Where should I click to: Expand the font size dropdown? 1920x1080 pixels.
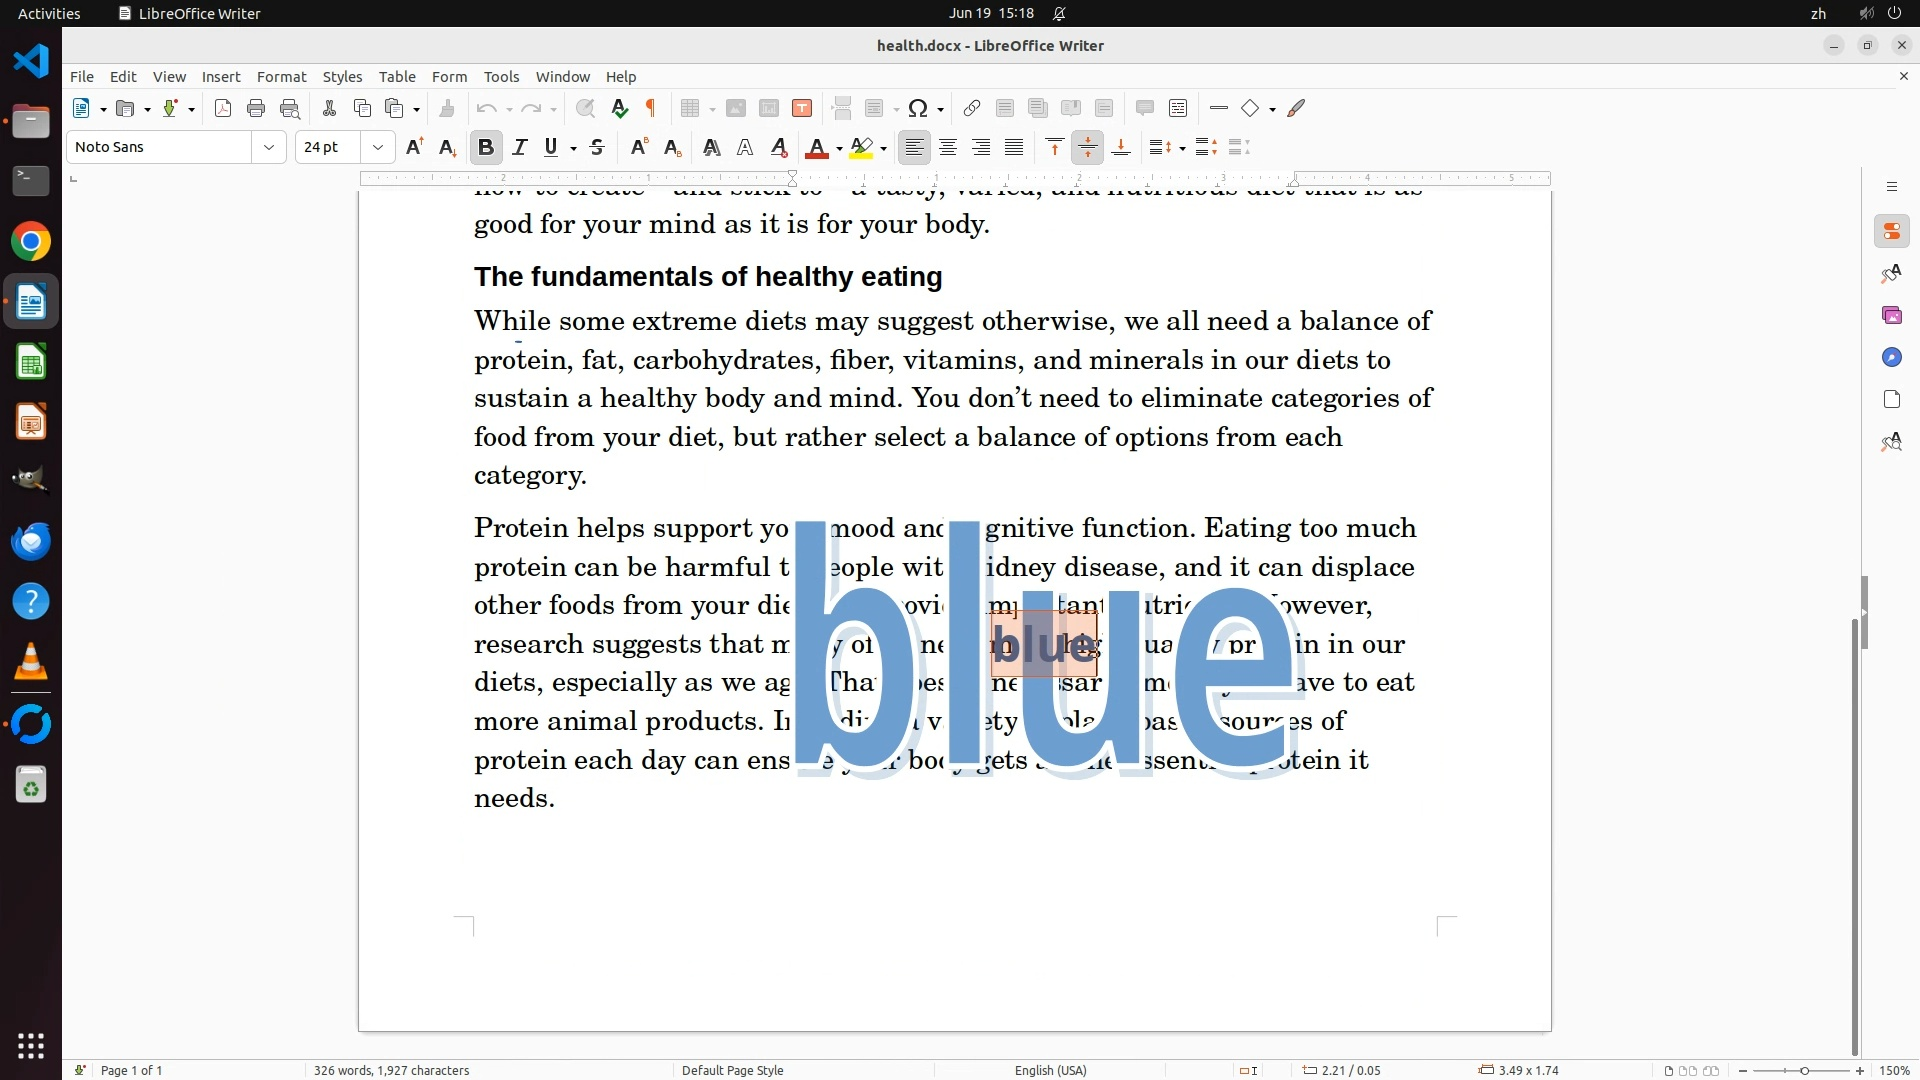(x=377, y=147)
